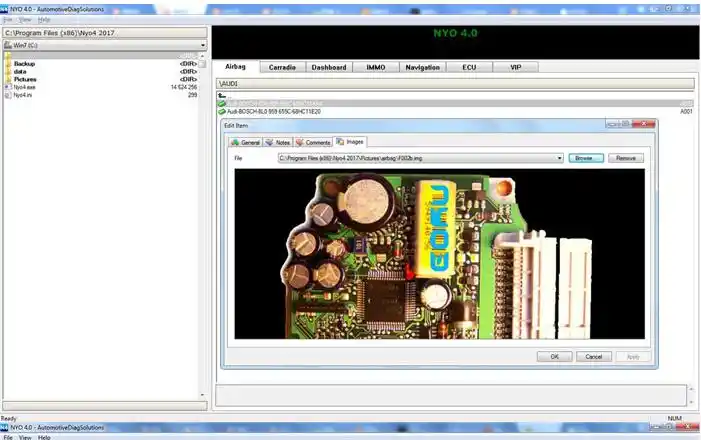Click the Remove button

click(x=626, y=158)
